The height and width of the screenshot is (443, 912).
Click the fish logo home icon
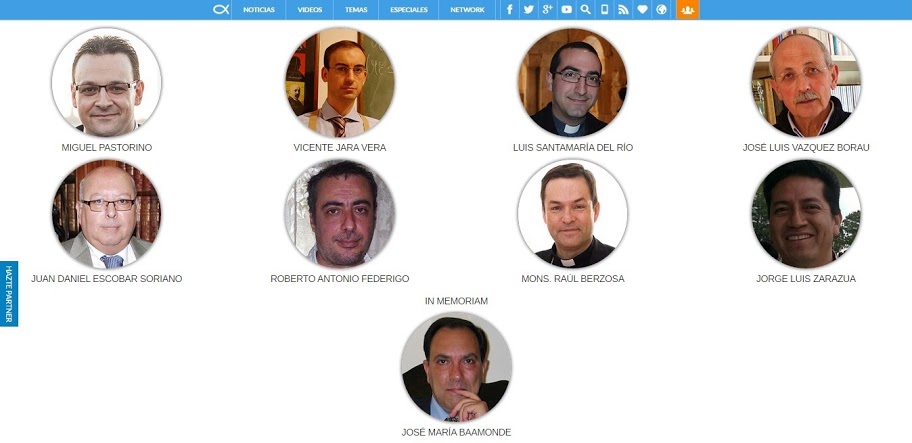click(221, 9)
